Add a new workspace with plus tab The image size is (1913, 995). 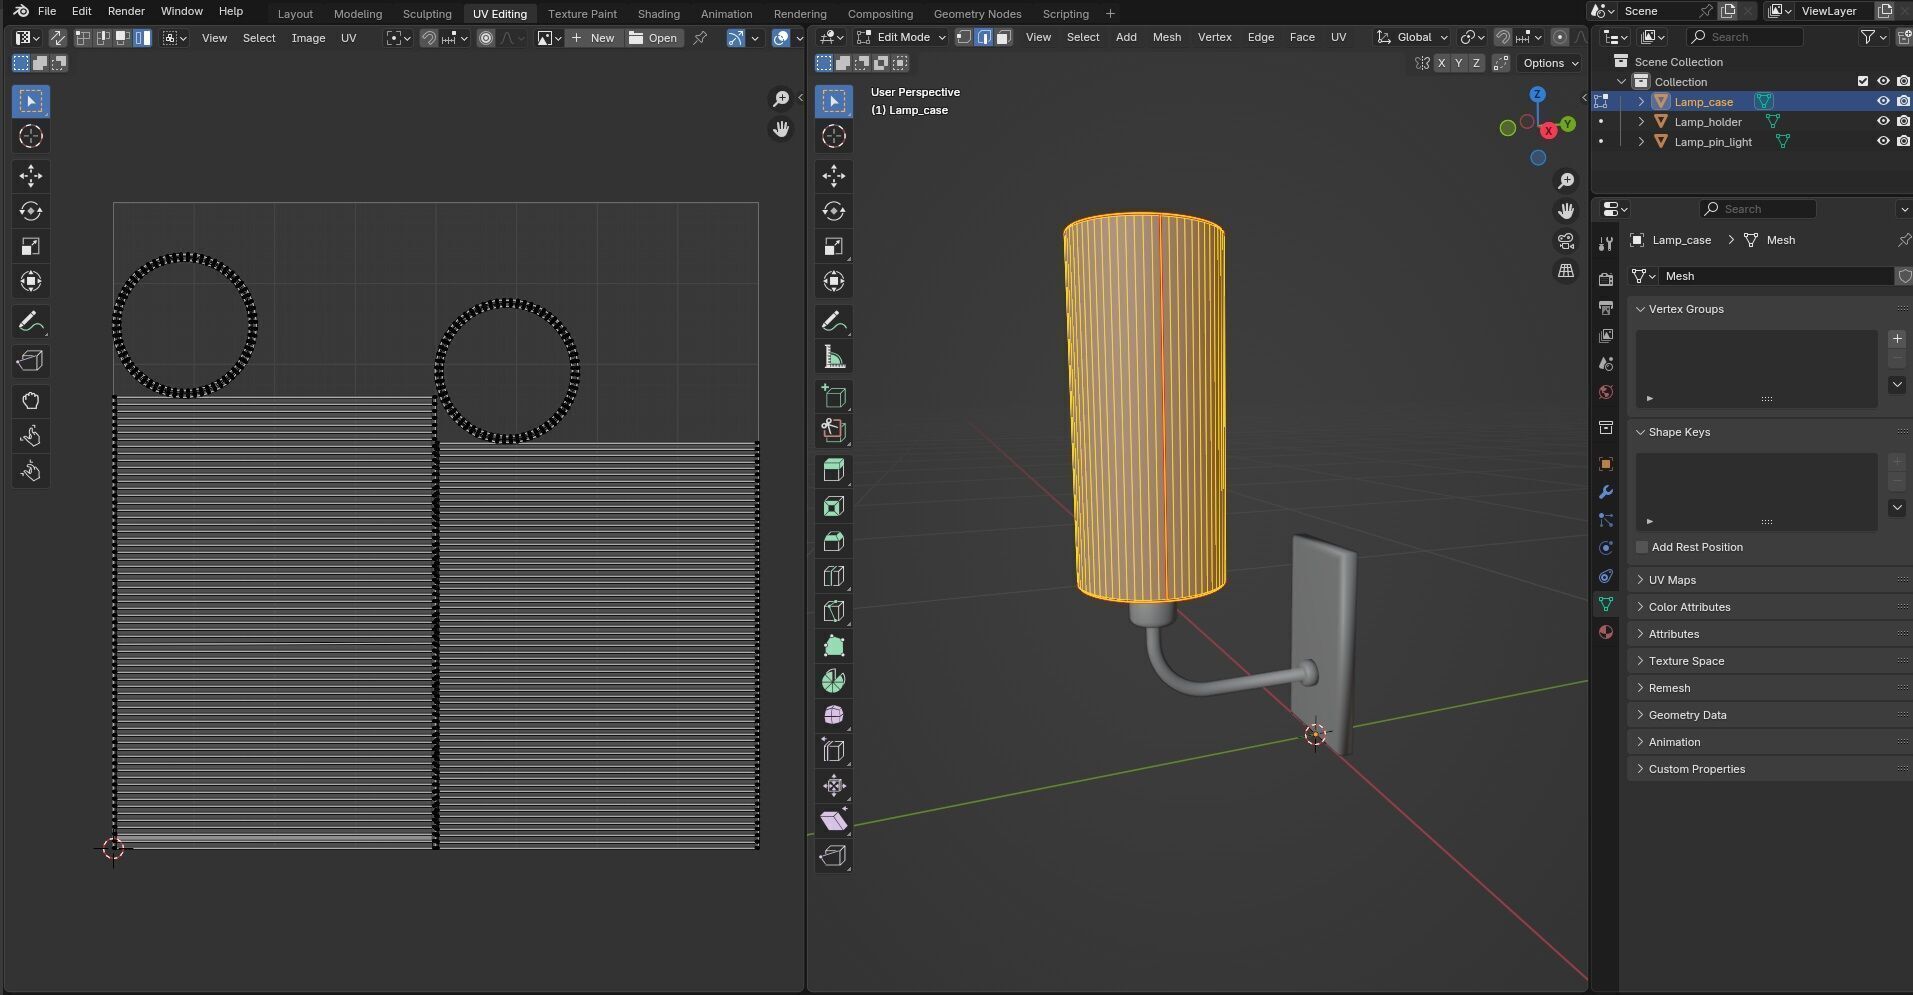pyautogui.click(x=1110, y=14)
